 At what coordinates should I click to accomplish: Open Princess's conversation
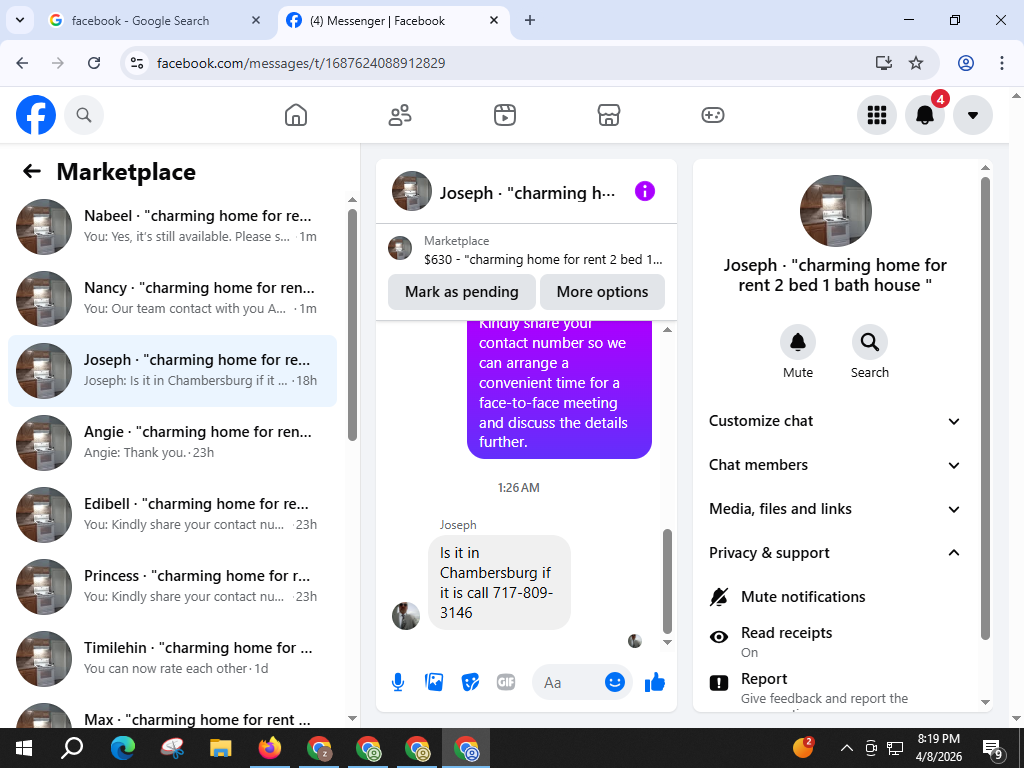[x=172, y=586]
